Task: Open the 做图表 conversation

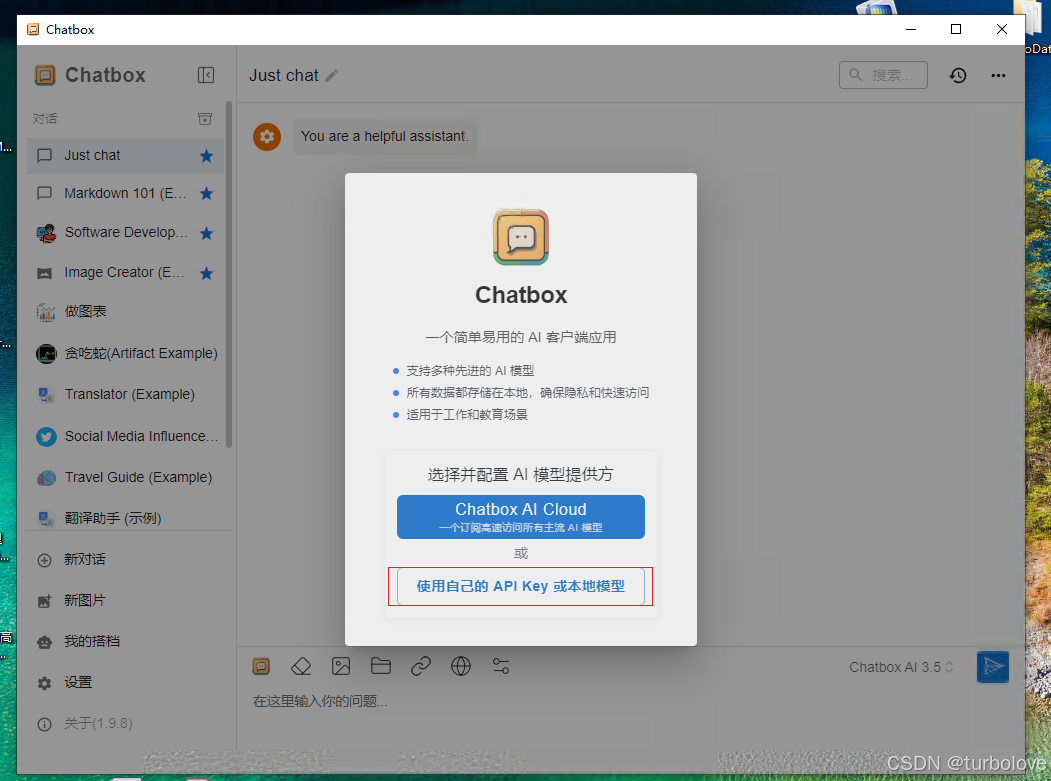Action: 125,312
